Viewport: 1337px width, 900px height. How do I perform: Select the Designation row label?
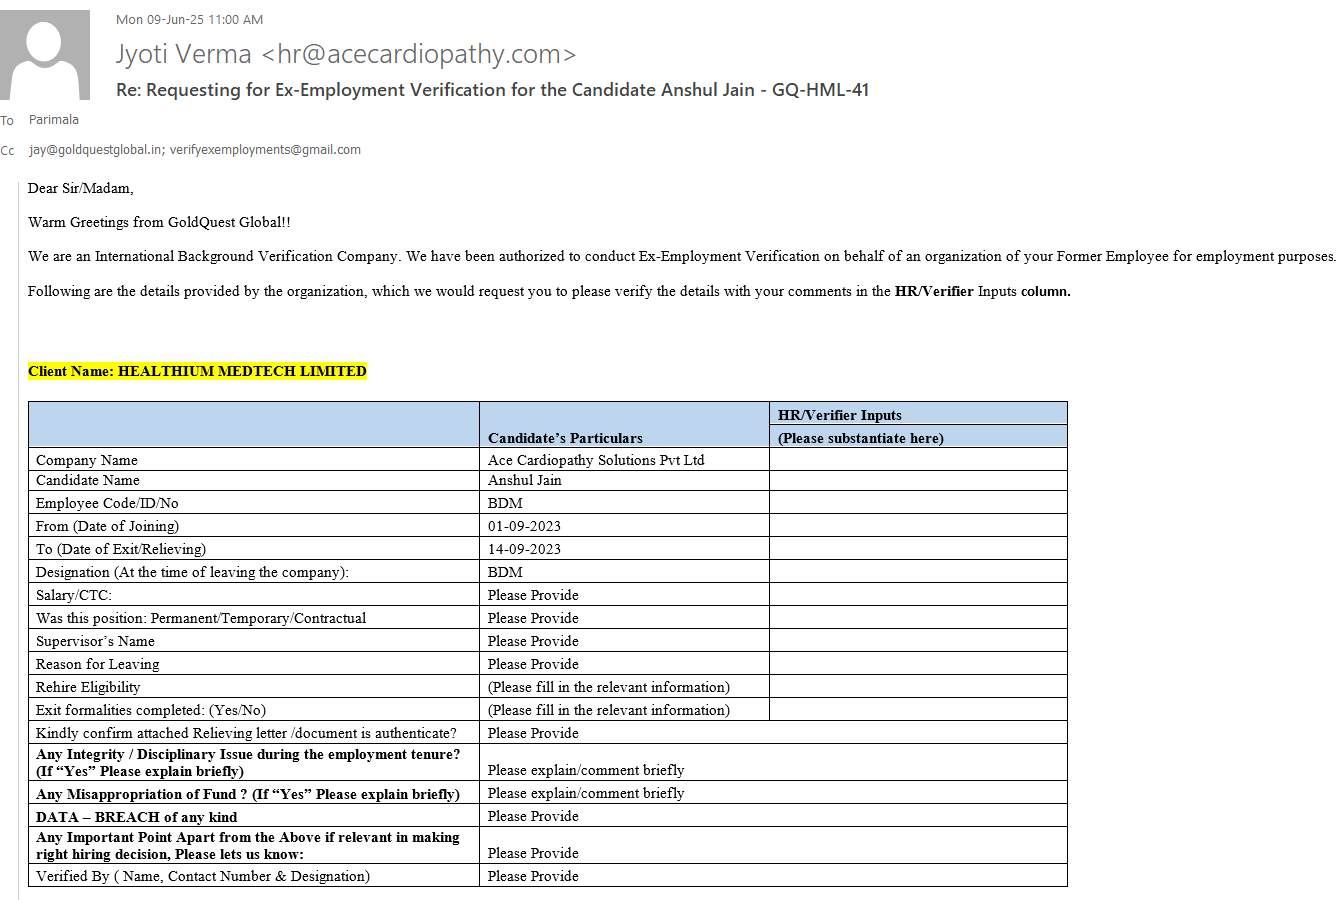(192, 572)
